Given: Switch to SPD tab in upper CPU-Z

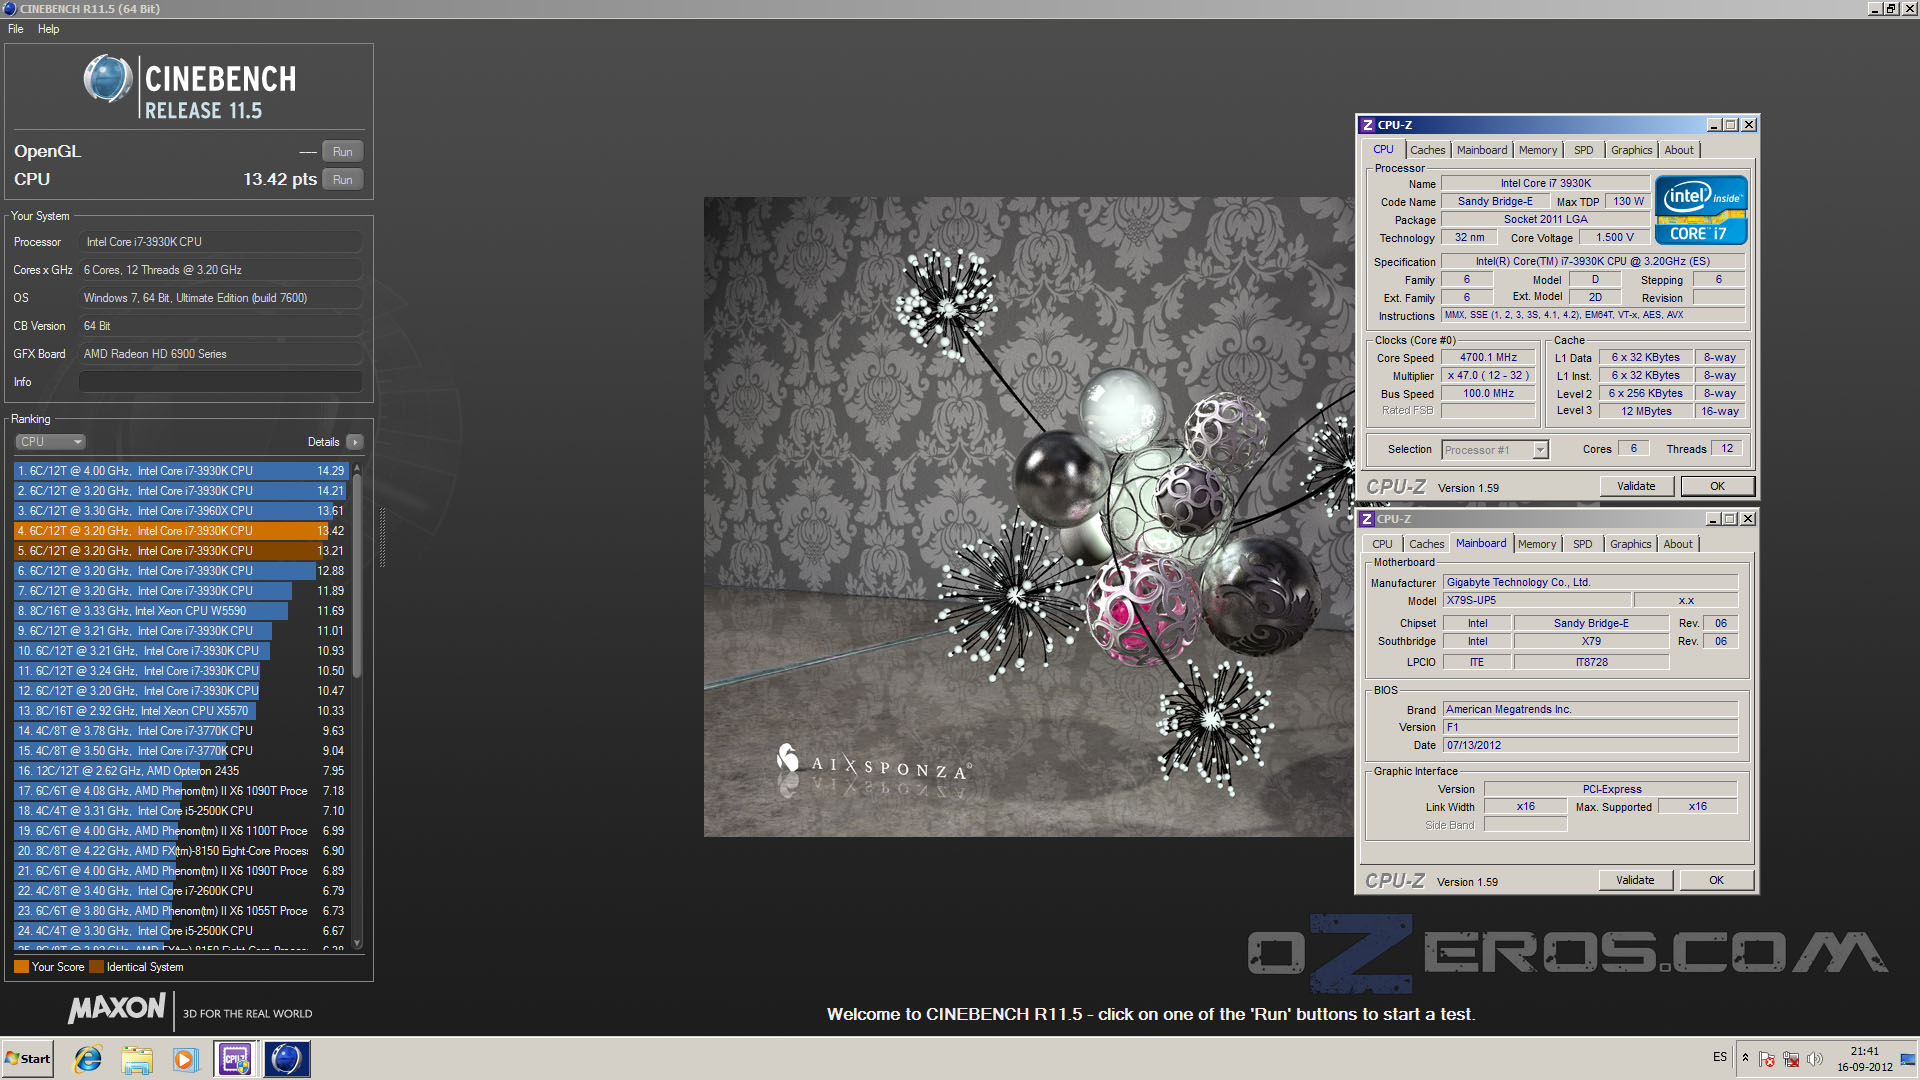Looking at the screenshot, I should (x=1584, y=150).
